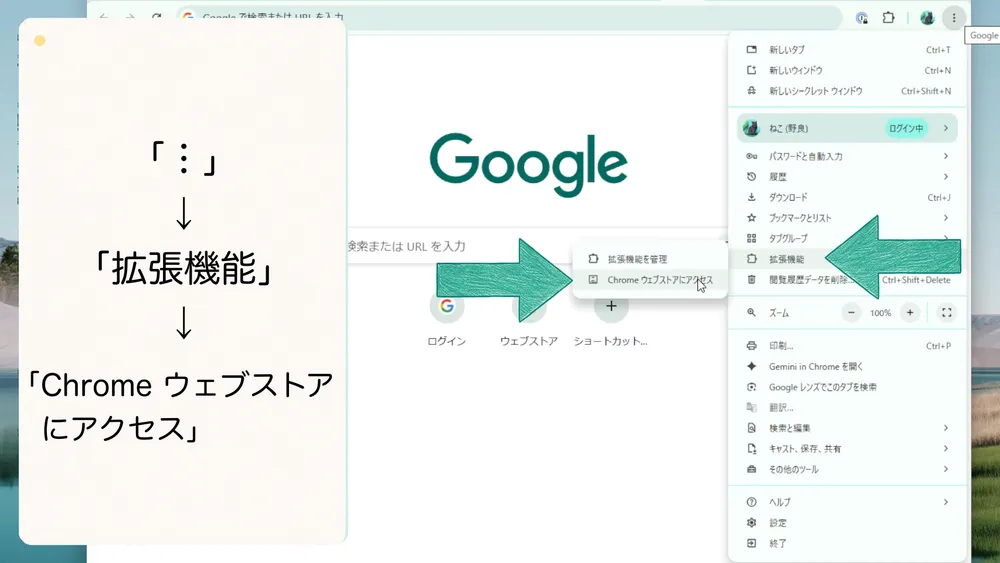Click the printer icon beside 印刷
1000x563 pixels.
click(x=751, y=346)
